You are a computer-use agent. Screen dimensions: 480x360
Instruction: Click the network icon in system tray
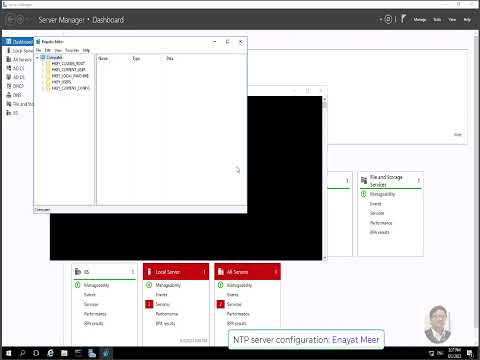point(431,353)
